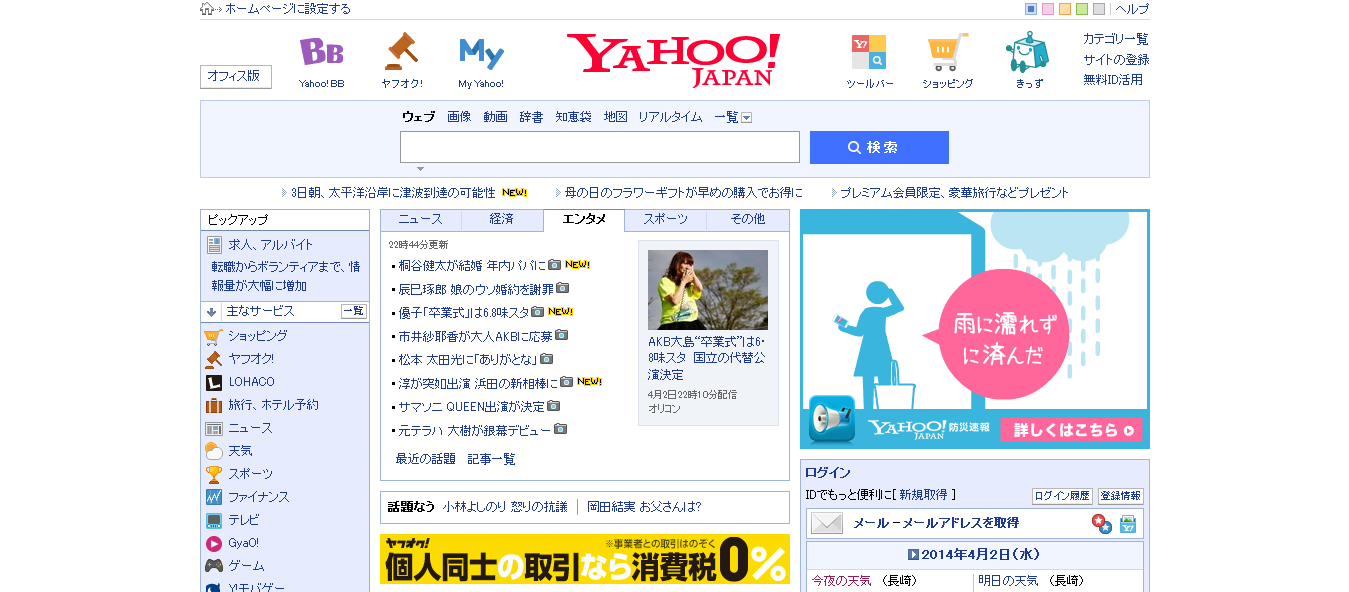Click the camera icon after 桐谷健太が結婚 headline
This screenshot has height=592, width=1349.
555,265
